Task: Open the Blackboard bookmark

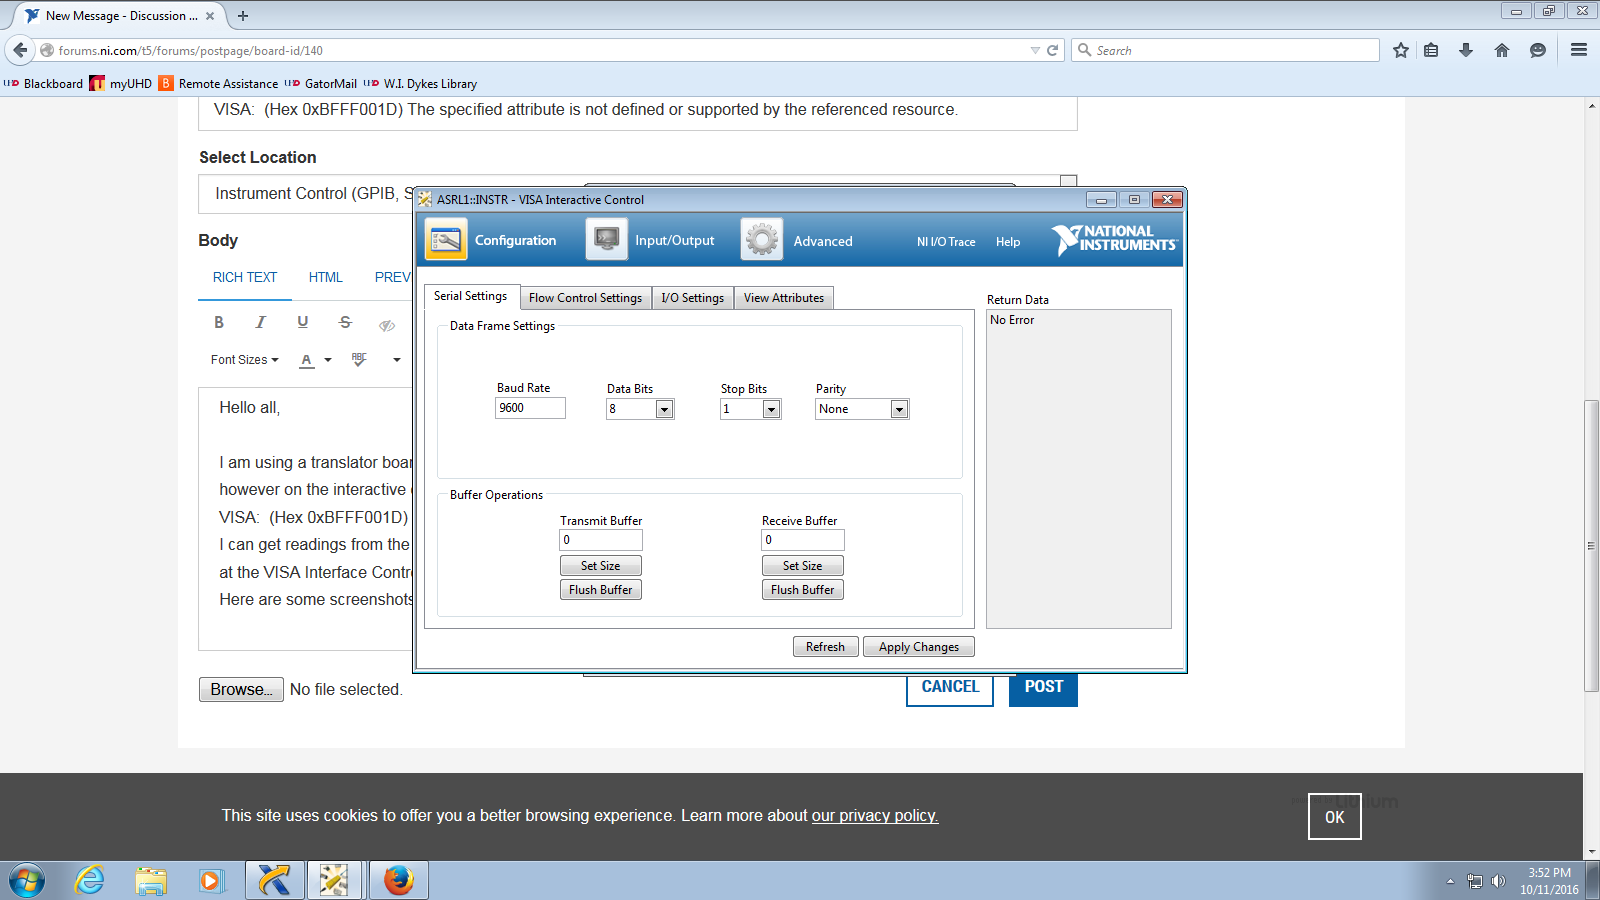Action: pos(44,84)
